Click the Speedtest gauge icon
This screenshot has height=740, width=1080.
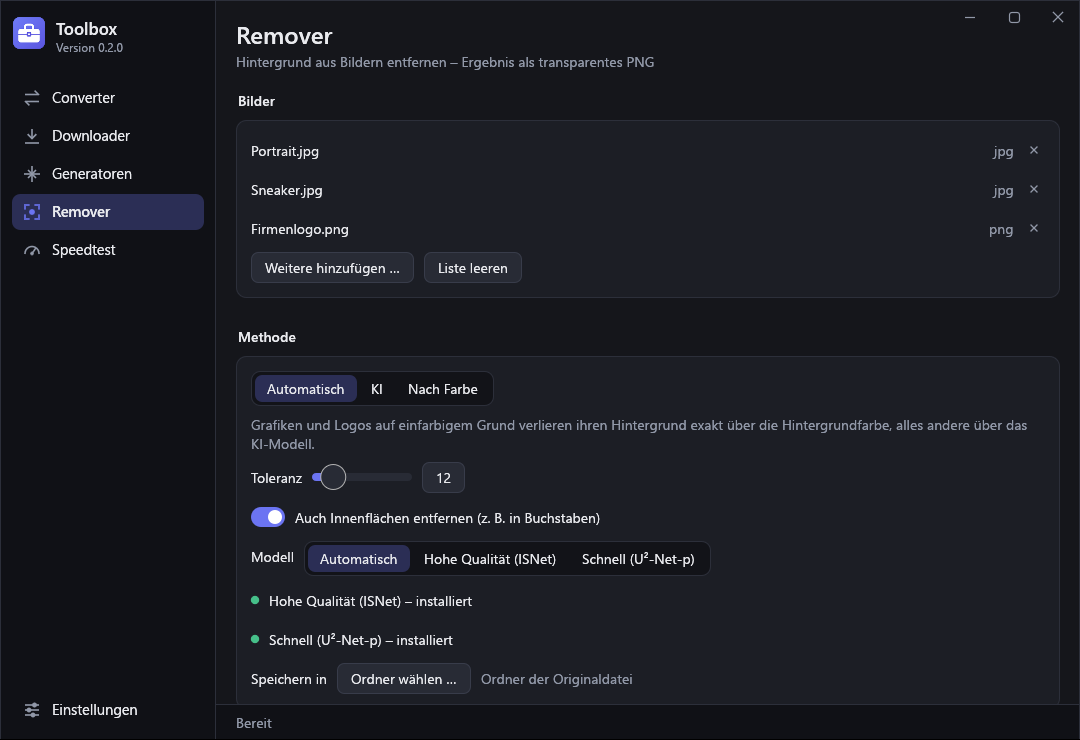(32, 250)
